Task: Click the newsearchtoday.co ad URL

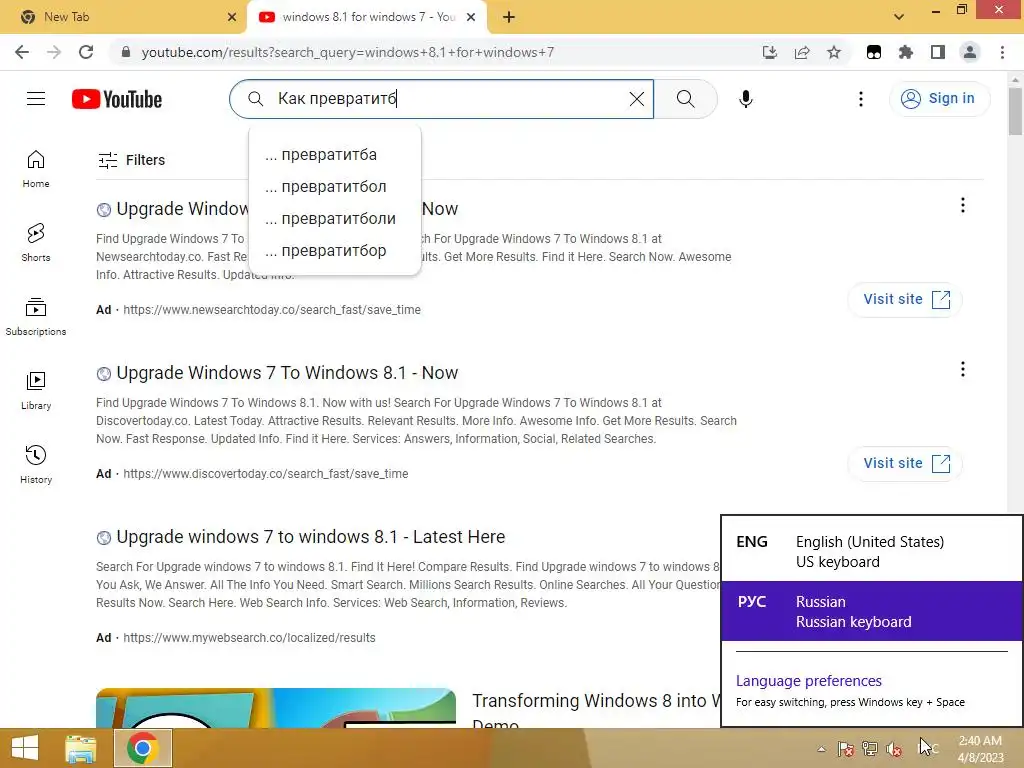Action: click(272, 310)
